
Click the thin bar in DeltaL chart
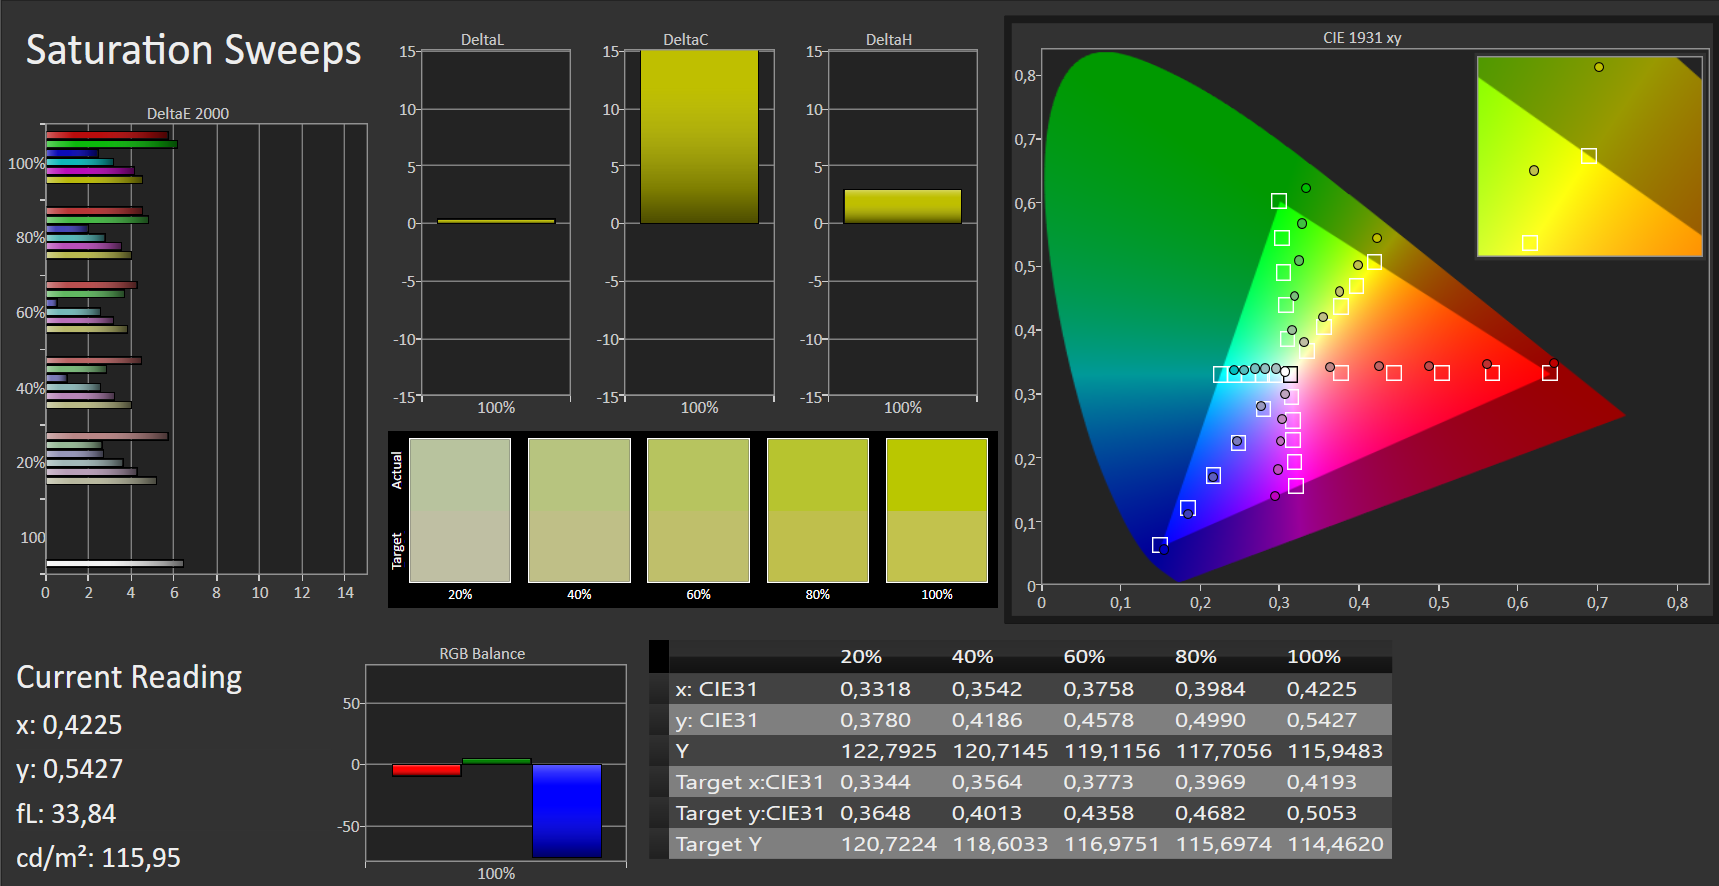(x=496, y=221)
